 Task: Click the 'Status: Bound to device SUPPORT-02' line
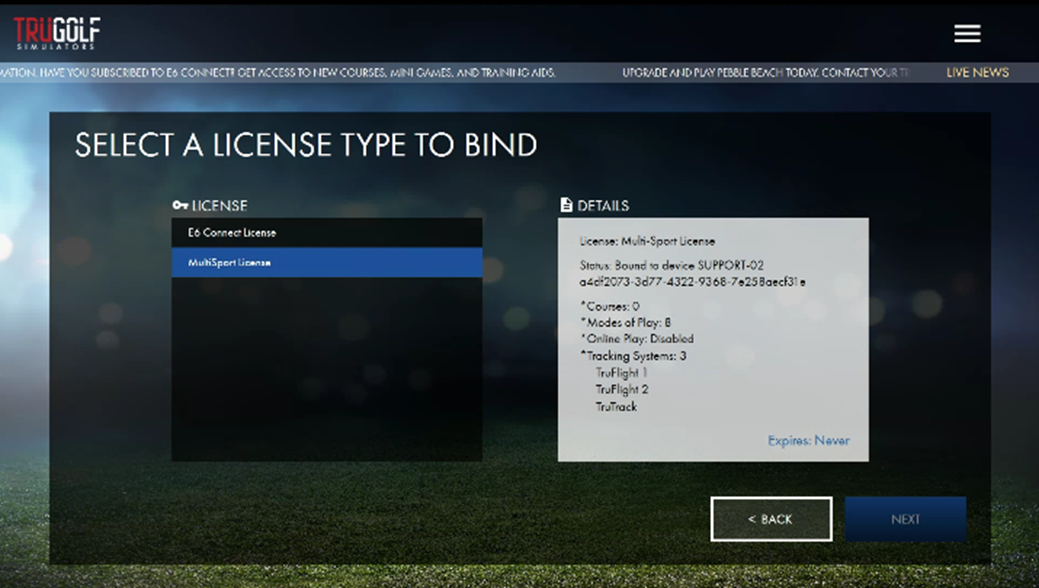tap(672, 265)
